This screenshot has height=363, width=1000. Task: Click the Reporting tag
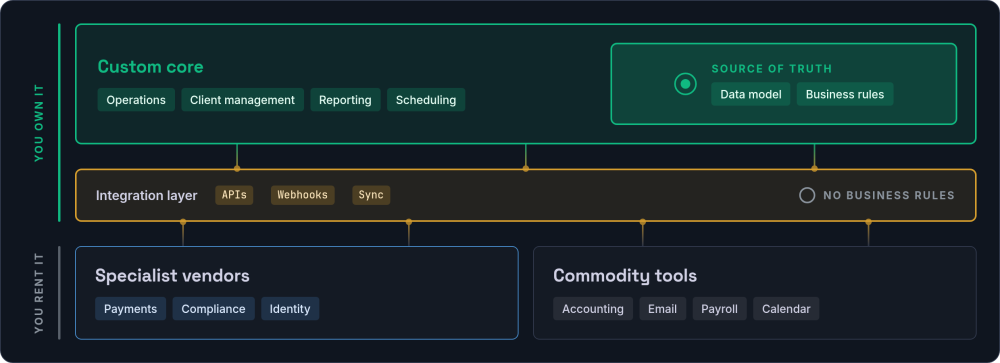pyautogui.click(x=345, y=100)
